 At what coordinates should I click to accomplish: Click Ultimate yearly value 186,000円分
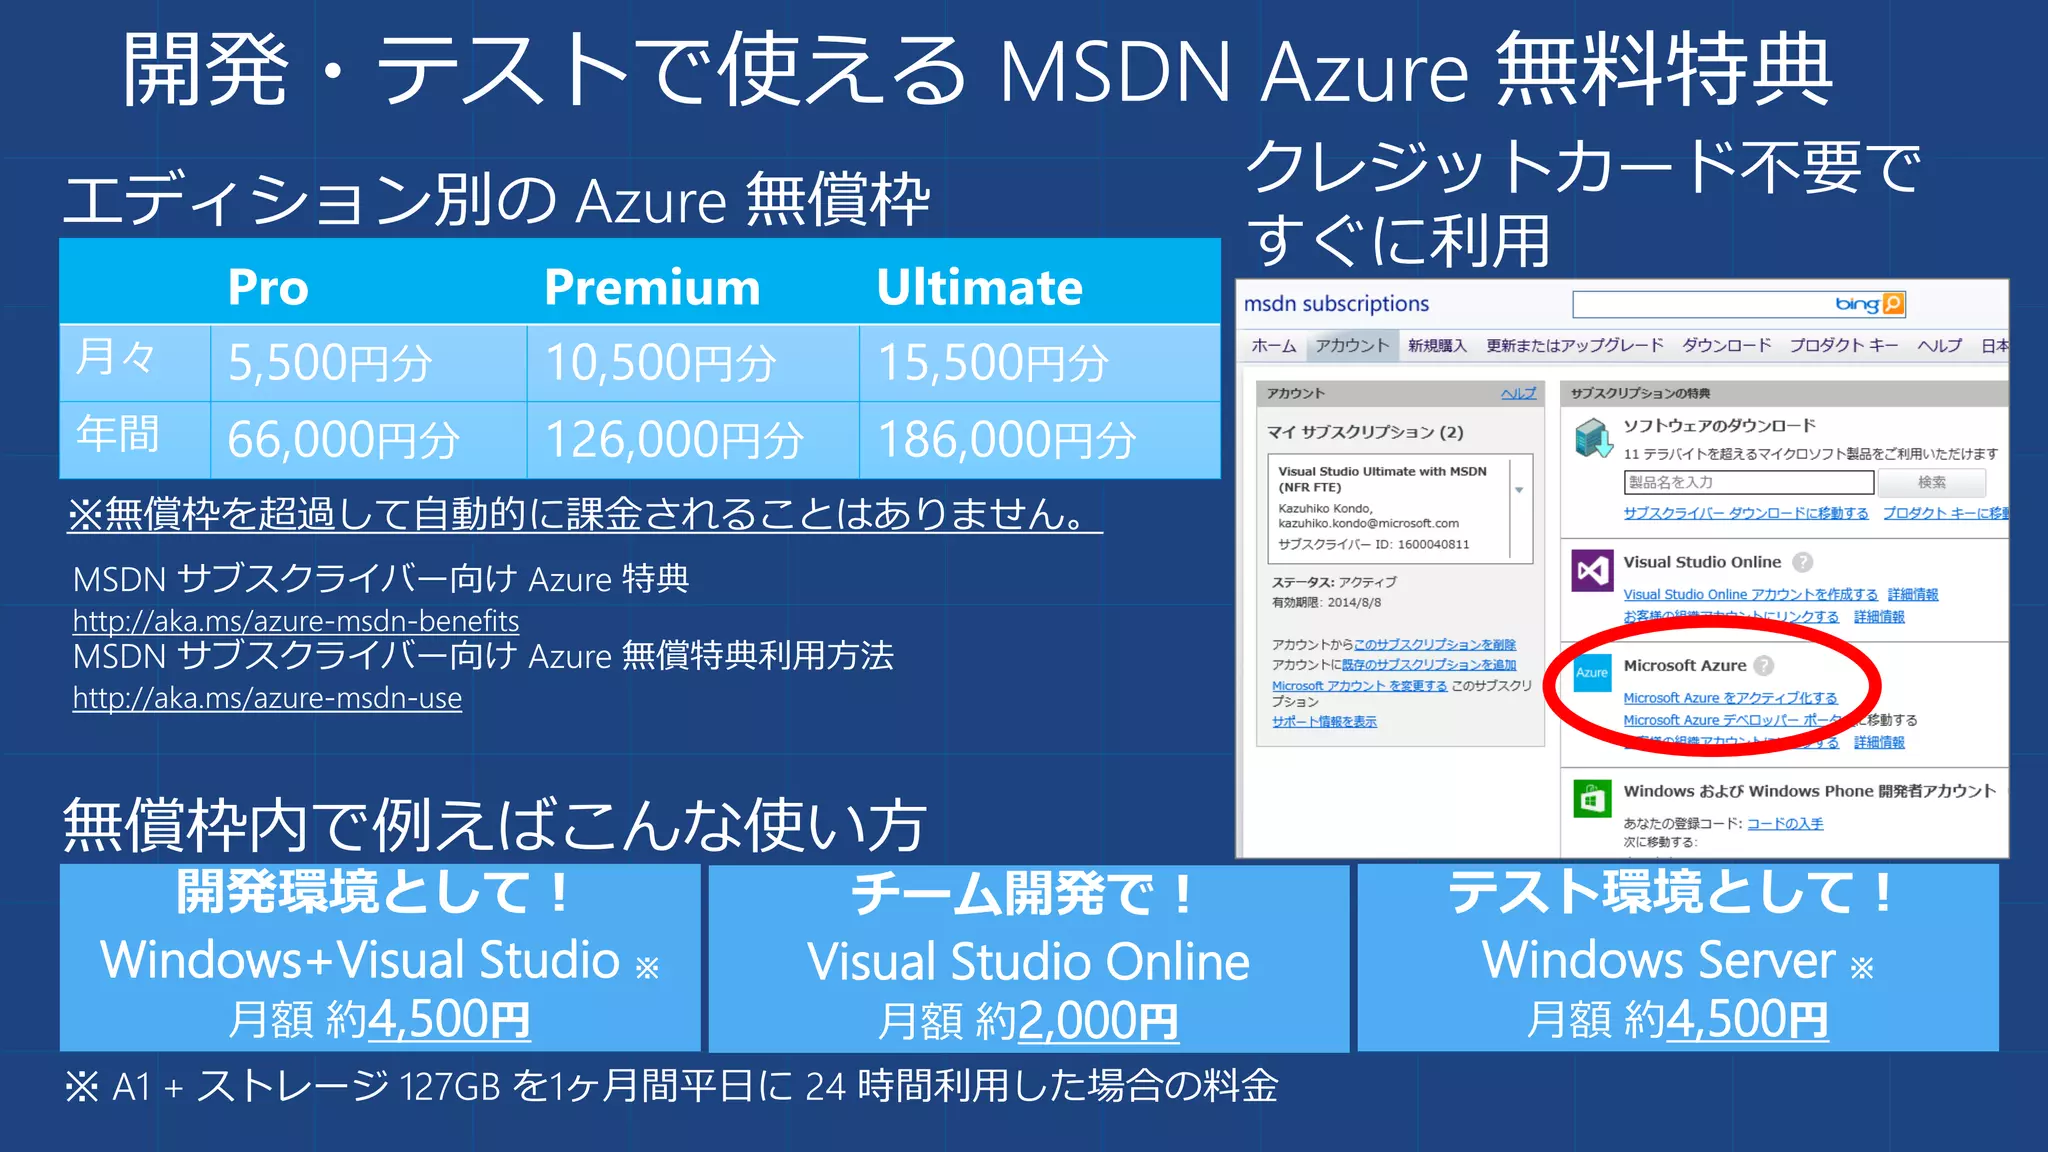[1007, 440]
